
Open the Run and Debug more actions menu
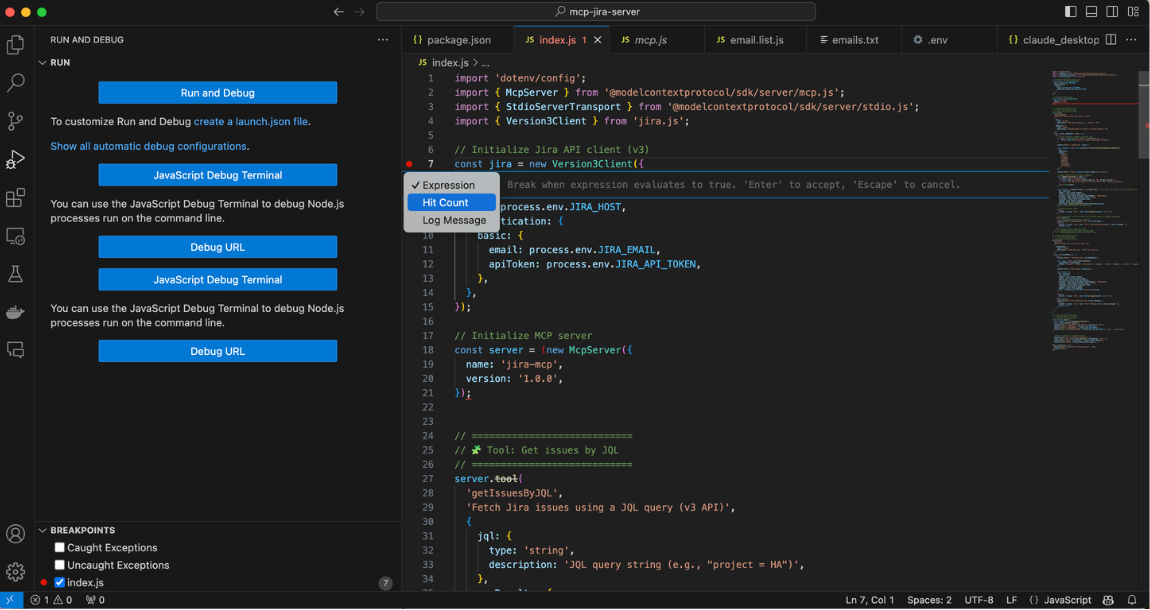tap(382, 40)
